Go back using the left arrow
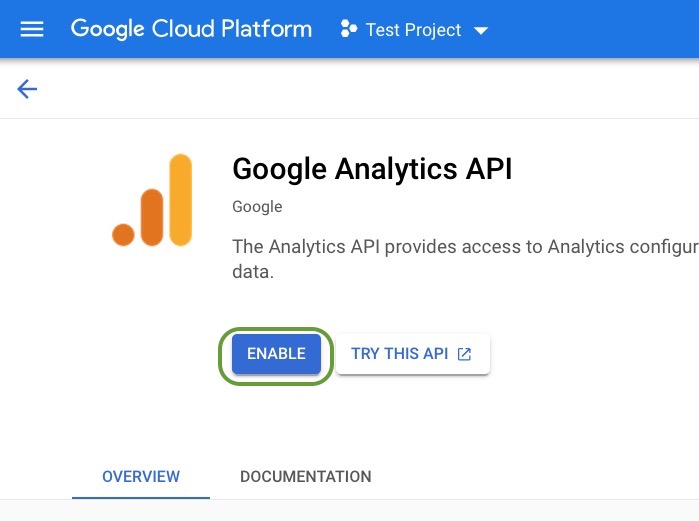This screenshot has width=699, height=521. (27, 90)
